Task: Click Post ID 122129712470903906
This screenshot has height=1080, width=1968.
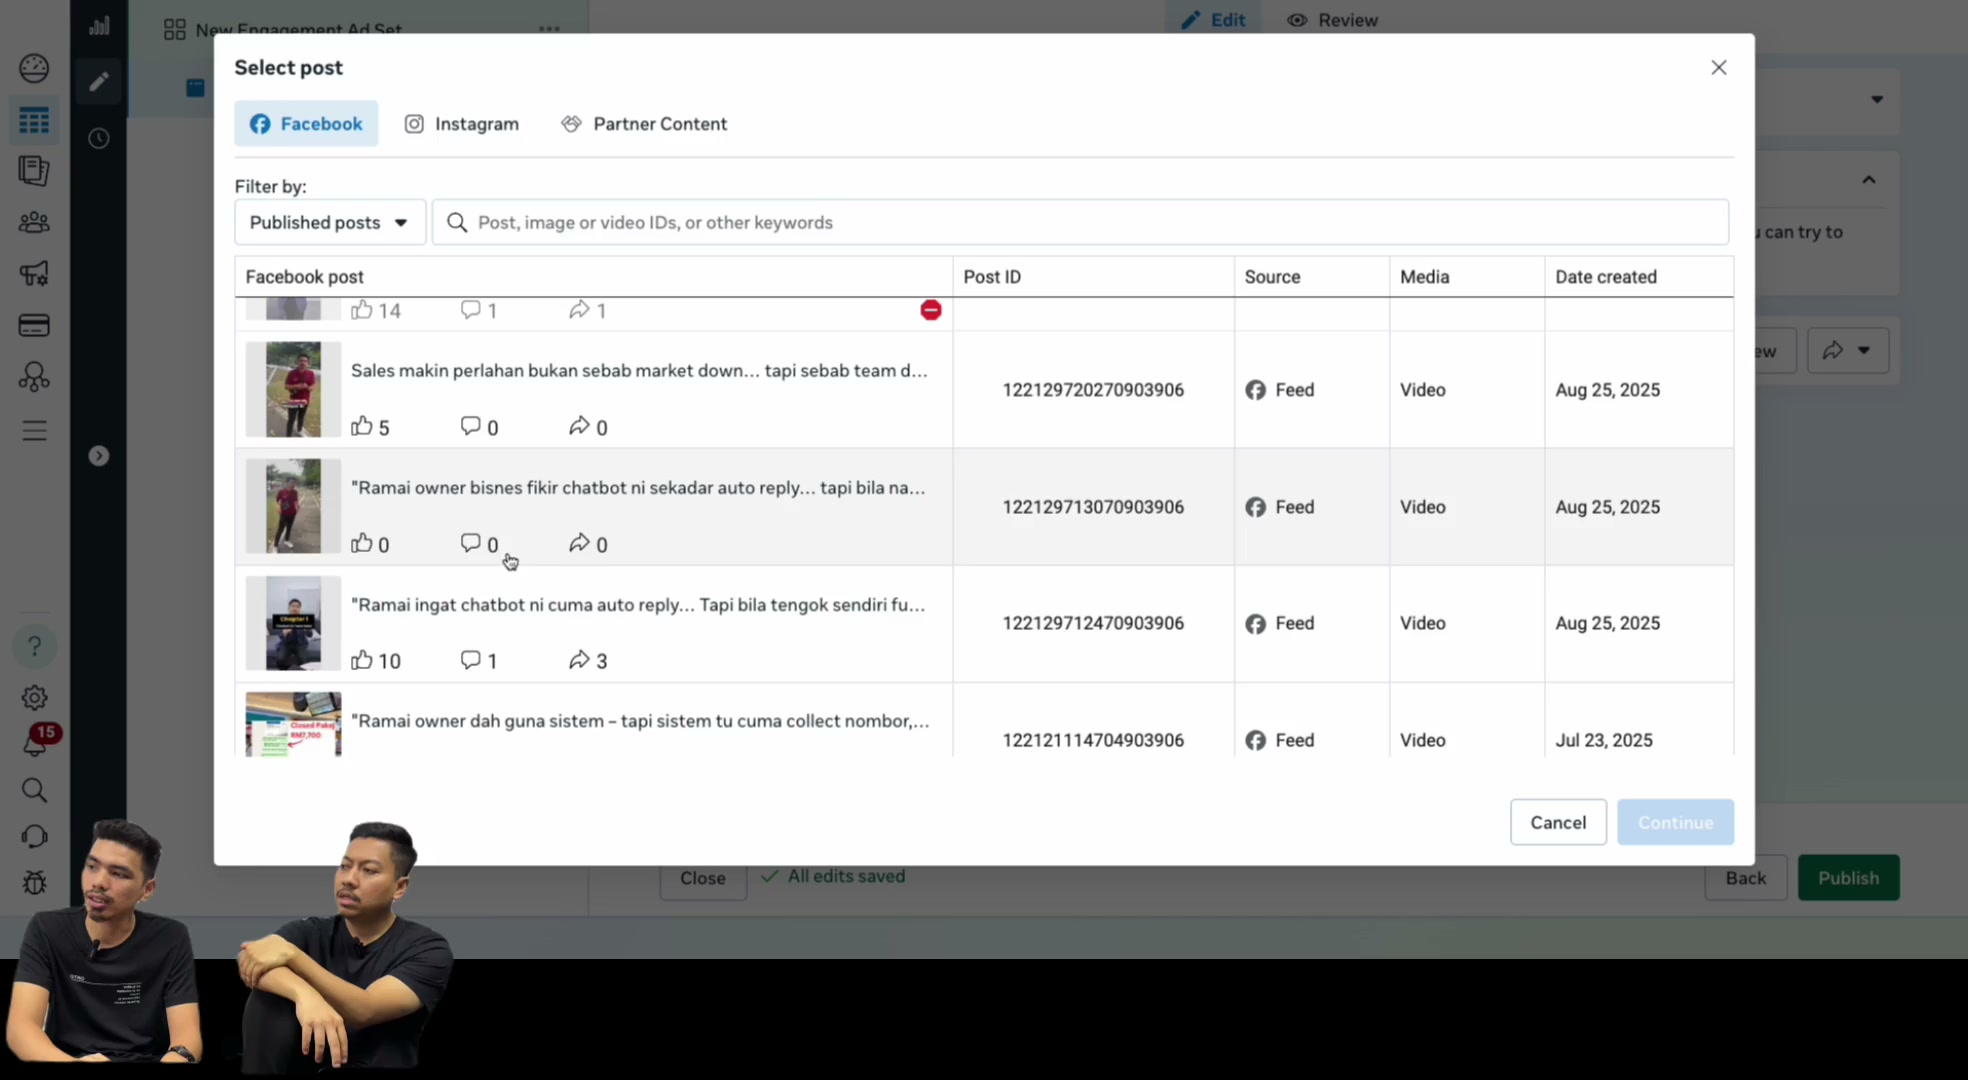Action: 1093,623
